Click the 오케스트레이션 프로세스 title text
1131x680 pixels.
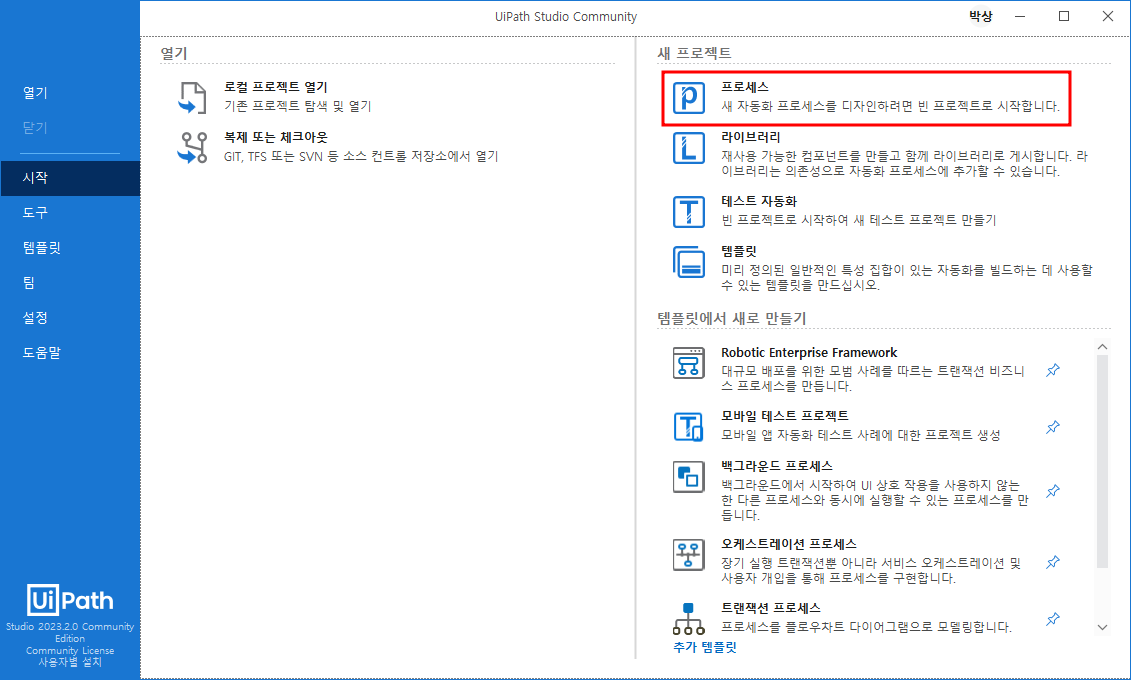click(x=789, y=544)
